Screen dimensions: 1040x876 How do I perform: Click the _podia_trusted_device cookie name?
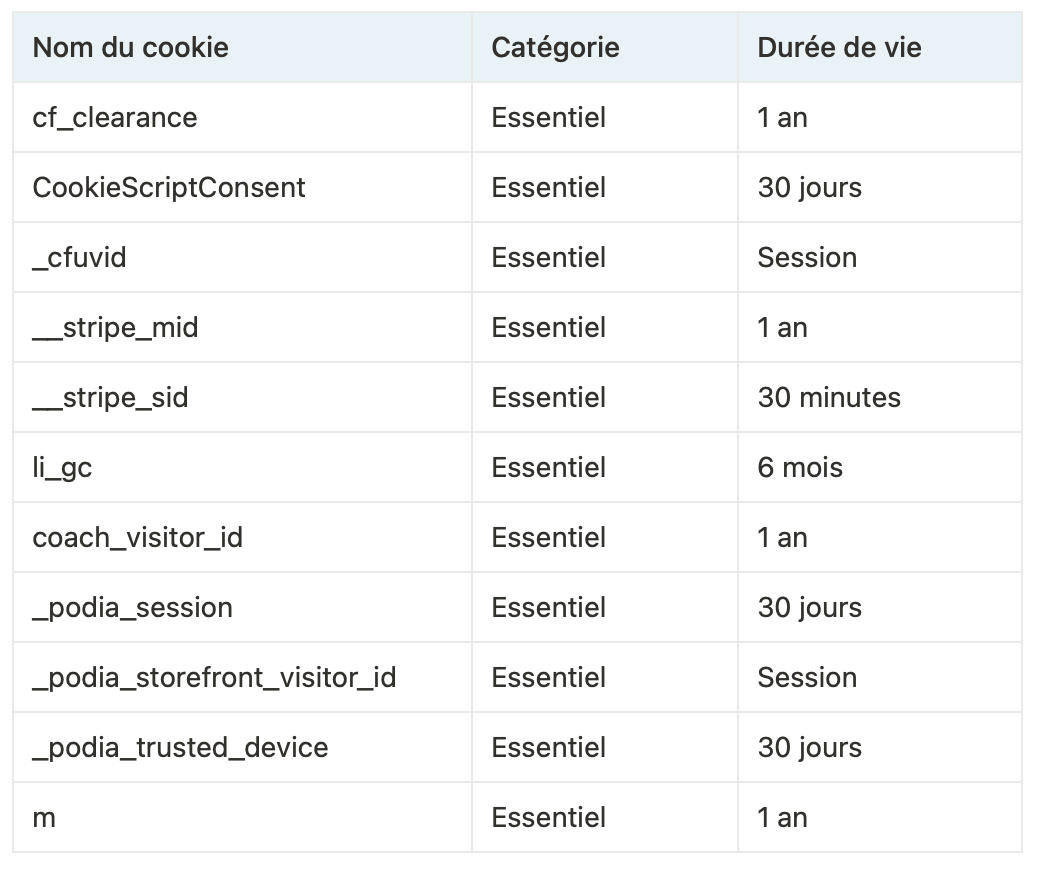click(180, 747)
